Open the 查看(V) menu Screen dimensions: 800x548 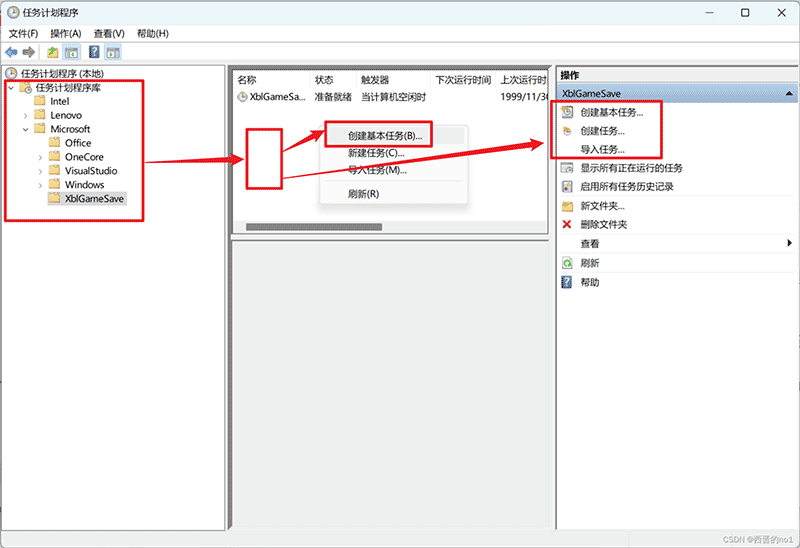(x=109, y=33)
